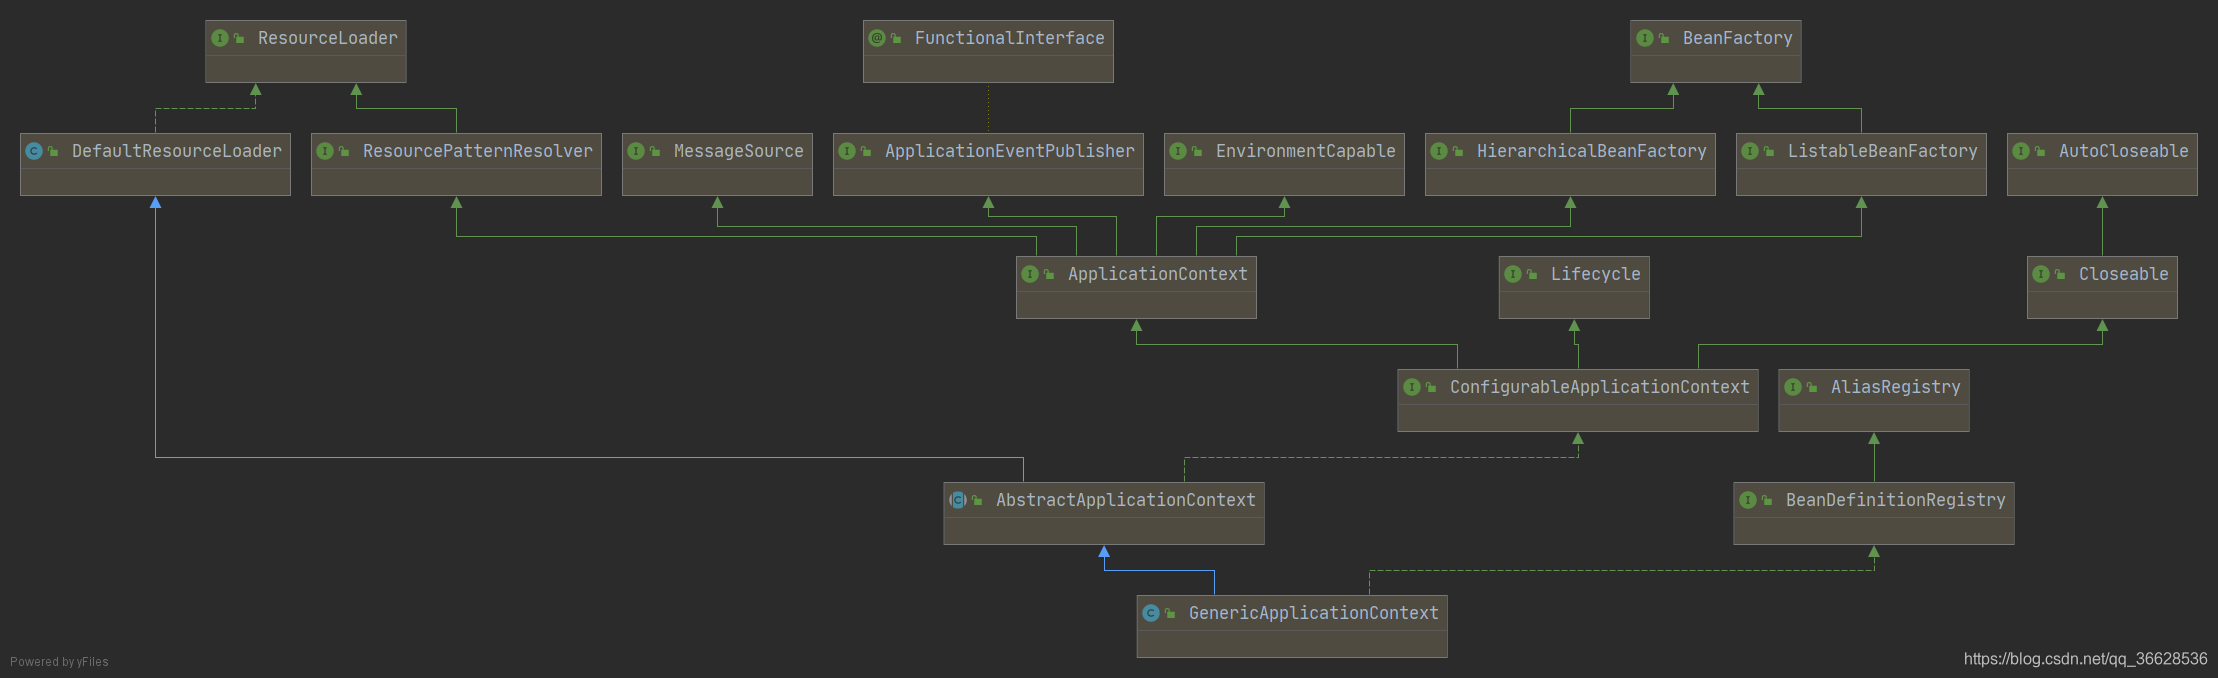
Task: Click the interface icon of Lifecycle node
Action: click(1513, 274)
